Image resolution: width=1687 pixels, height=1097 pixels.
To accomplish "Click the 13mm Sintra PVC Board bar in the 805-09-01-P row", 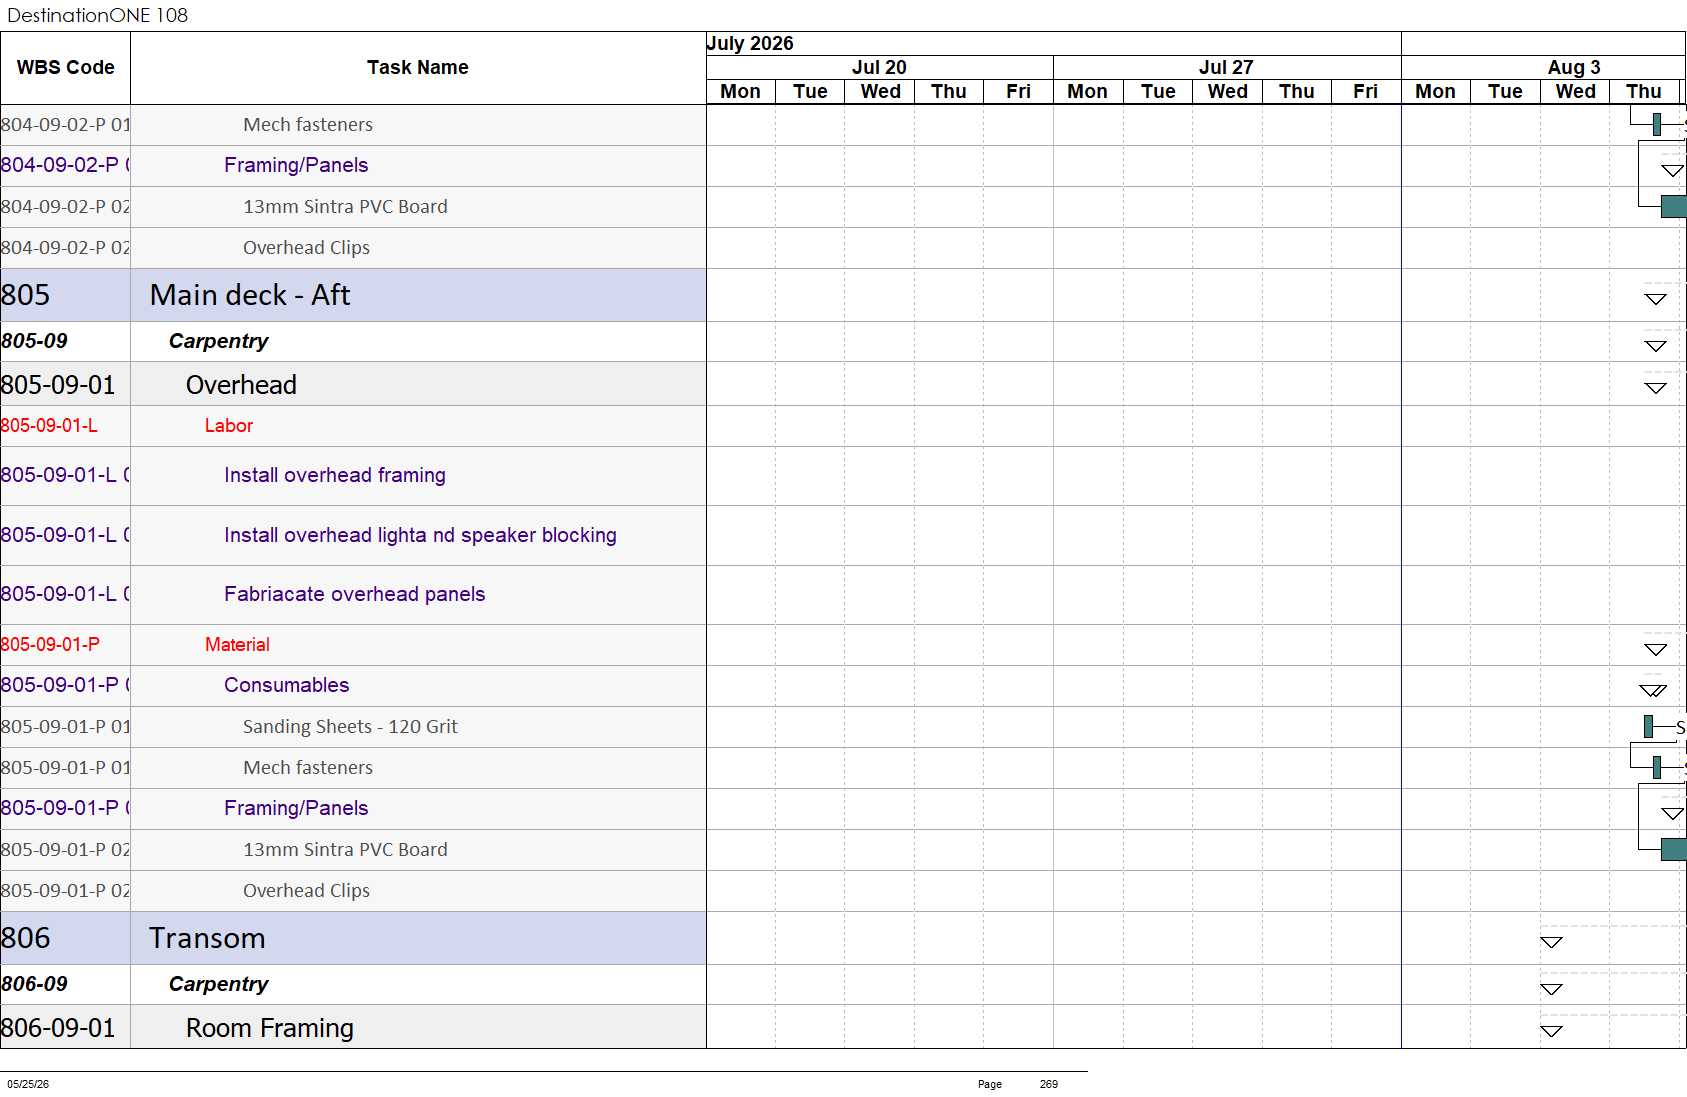I will click(1674, 850).
